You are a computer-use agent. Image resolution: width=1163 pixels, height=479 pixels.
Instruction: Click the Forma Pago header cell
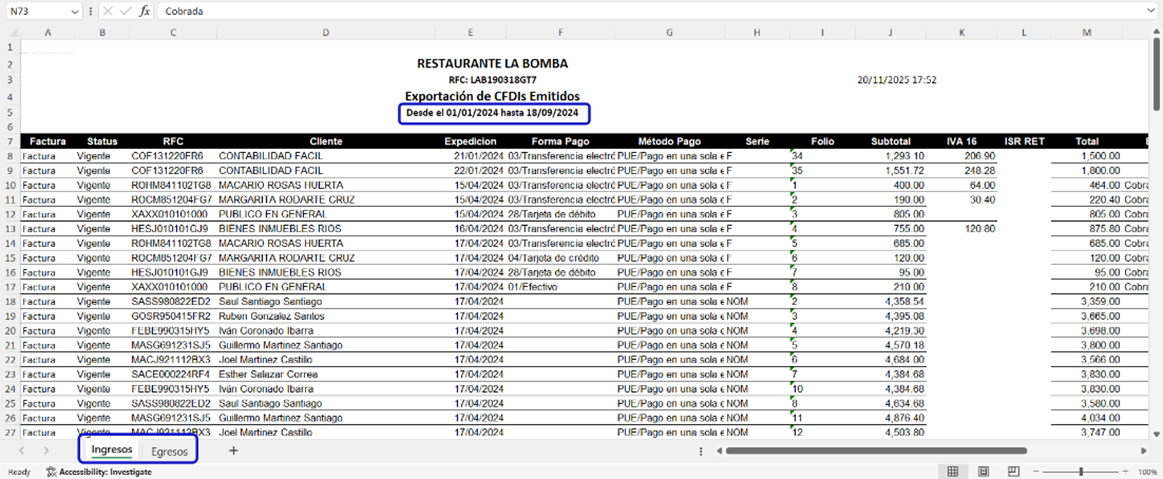point(561,141)
